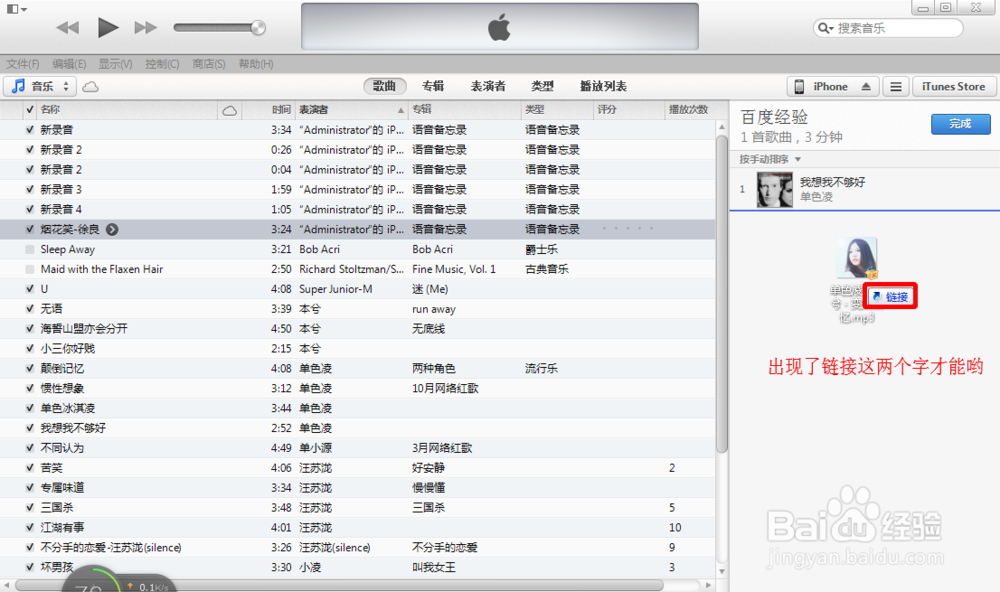The height and width of the screenshot is (592, 1000).
Task: Click the play button
Action: pos(108,27)
